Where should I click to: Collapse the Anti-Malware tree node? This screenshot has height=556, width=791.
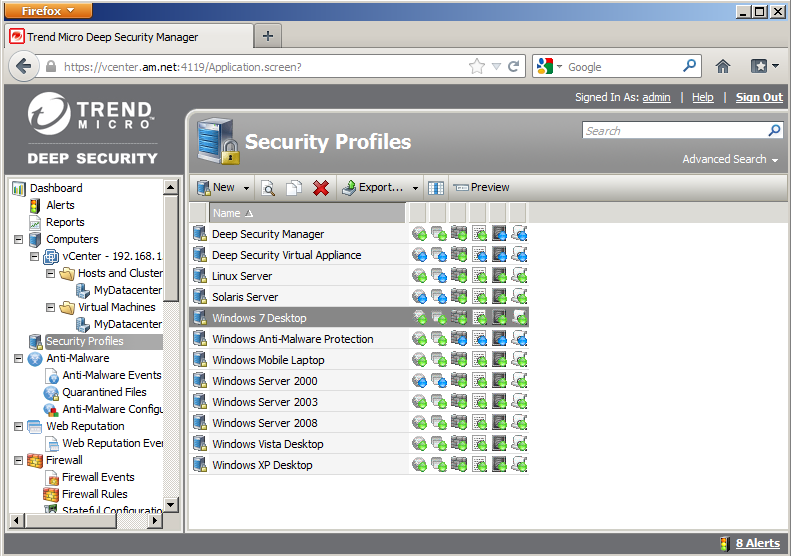point(19,358)
